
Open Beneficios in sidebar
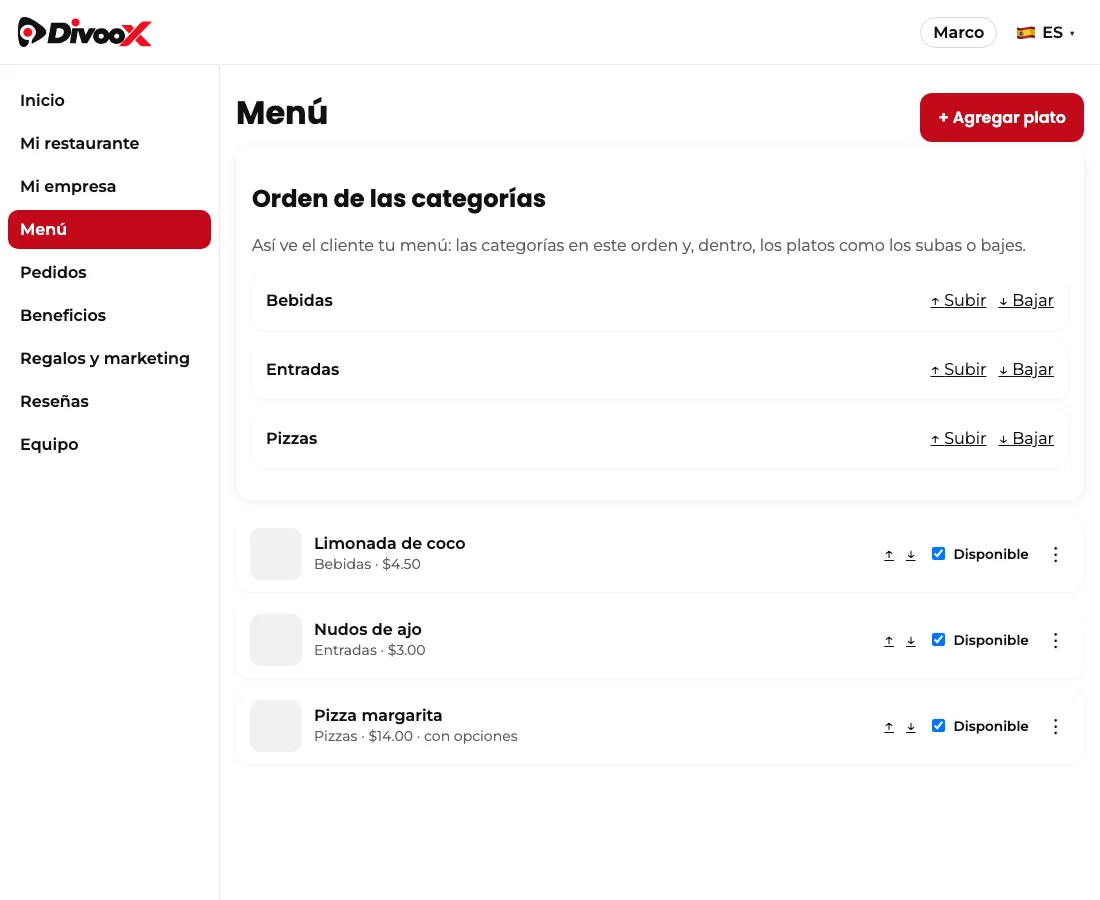[x=109, y=315]
